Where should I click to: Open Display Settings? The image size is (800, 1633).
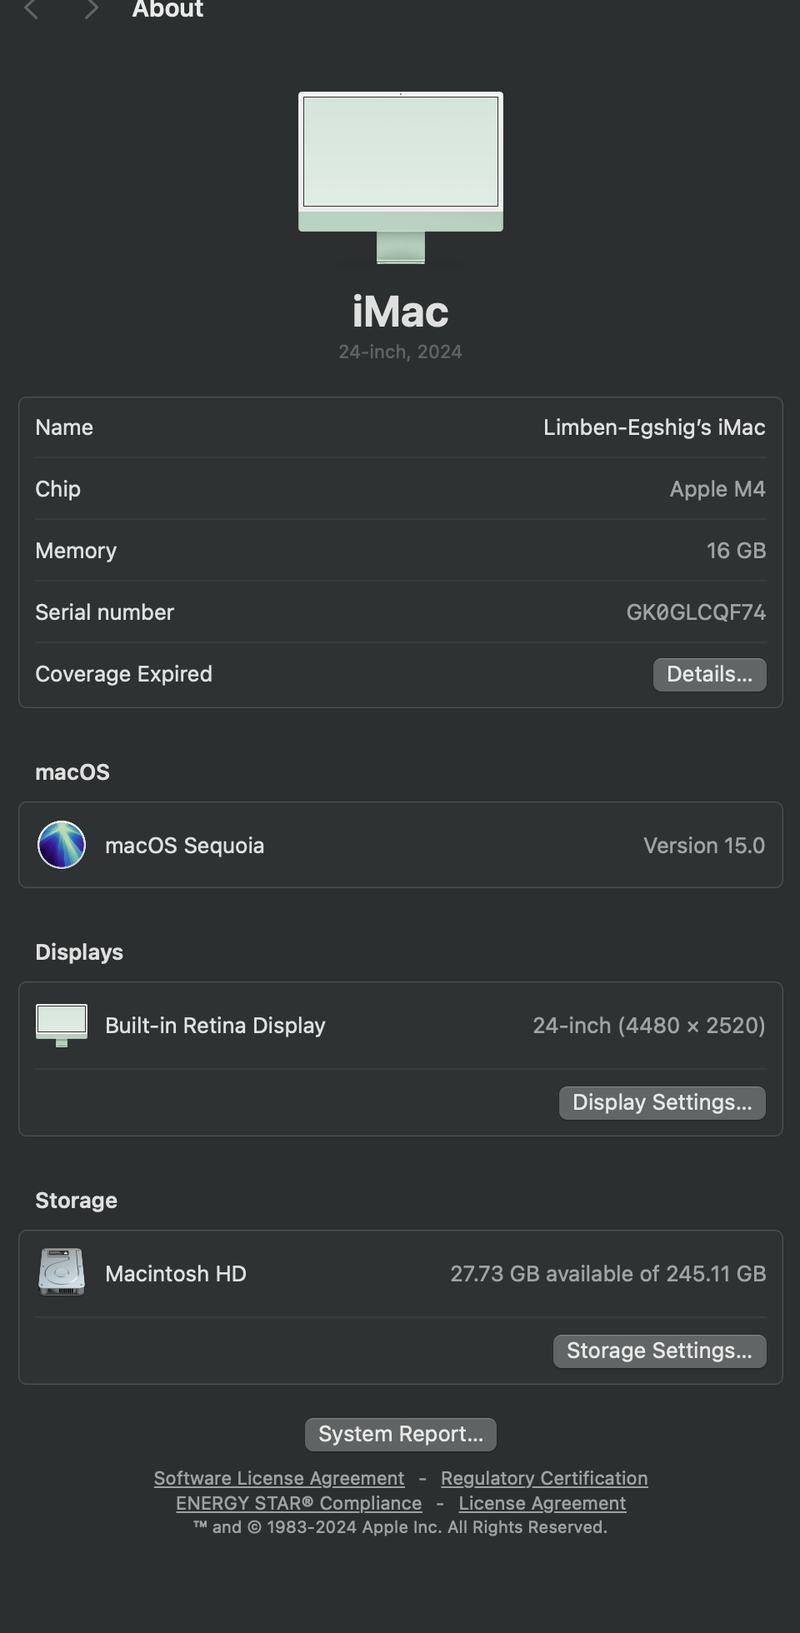(662, 1103)
